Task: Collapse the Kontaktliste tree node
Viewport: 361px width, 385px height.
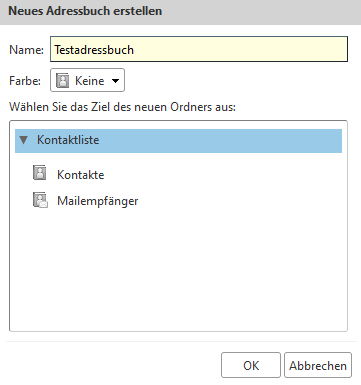Action: coord(23,140)
